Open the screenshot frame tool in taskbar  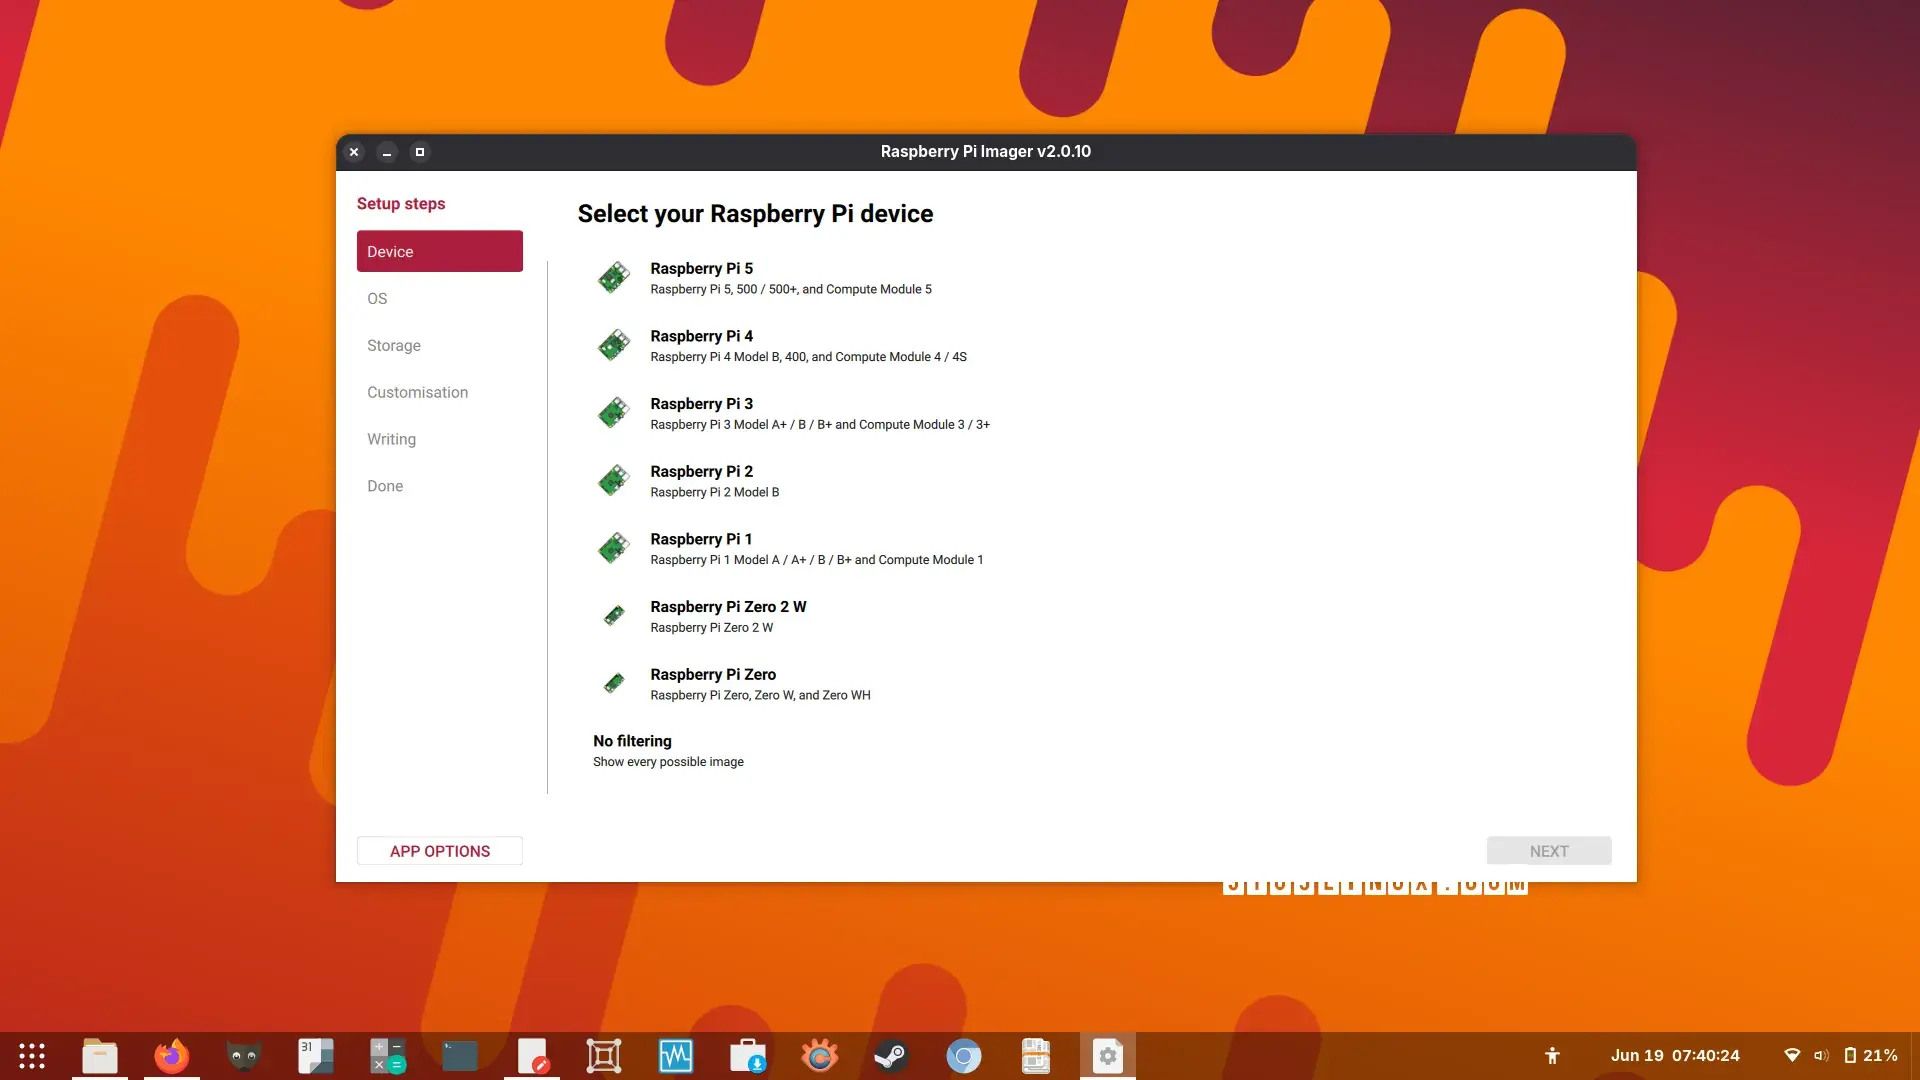click(604, 1056)
